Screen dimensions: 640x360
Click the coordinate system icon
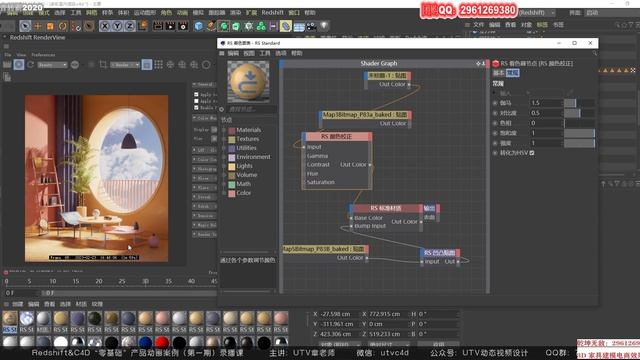pyautogui.click(x=142, y=26)
